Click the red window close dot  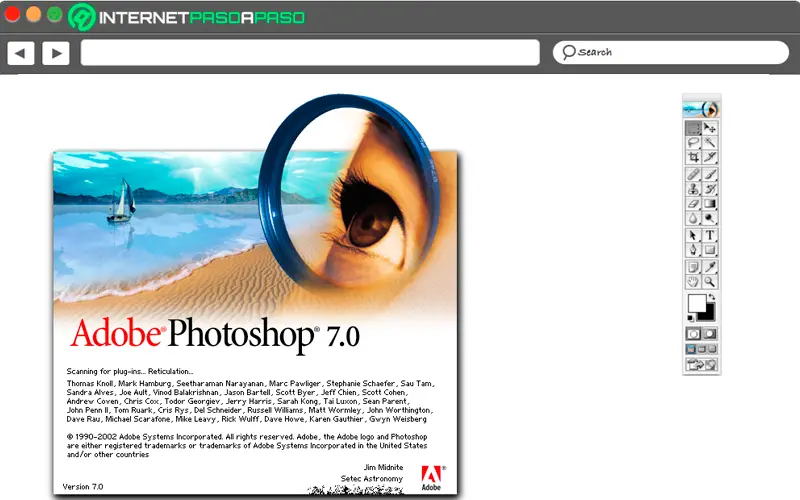12,14
